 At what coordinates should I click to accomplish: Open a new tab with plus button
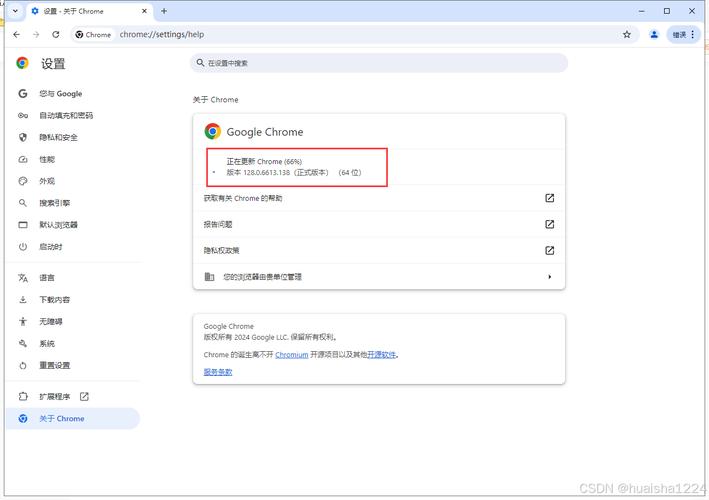point(164,11)
